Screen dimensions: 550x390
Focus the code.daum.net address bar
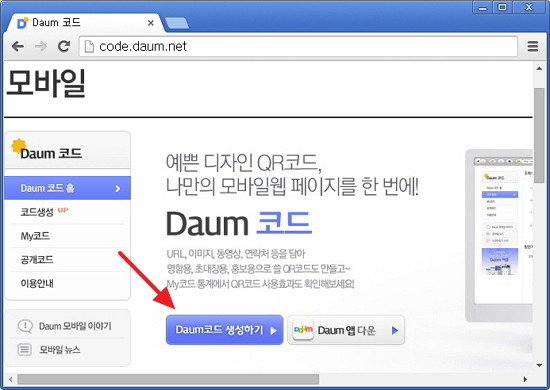[x=298, y=46]
